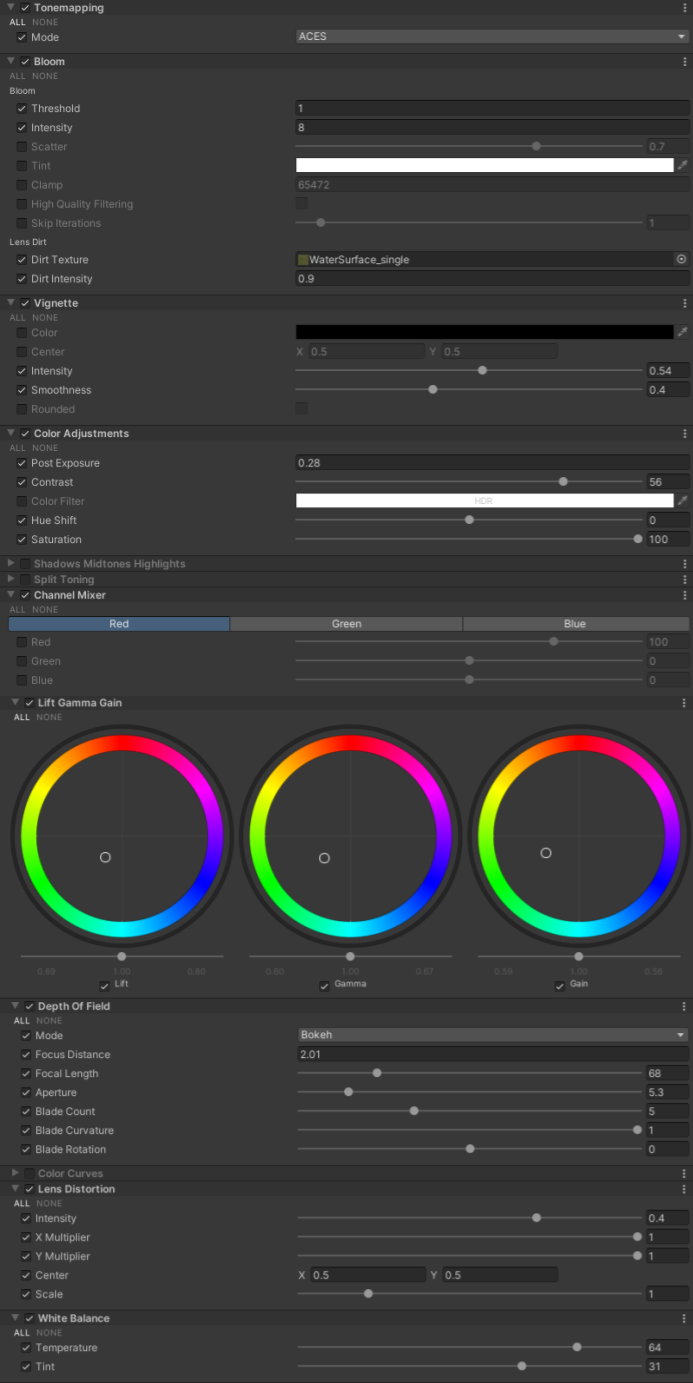Image resolution: width=693 pixels, height=1383 pixels.
Task: Disable the Vignette Smoothness override checkbox
Action: (x=22, y=391)
